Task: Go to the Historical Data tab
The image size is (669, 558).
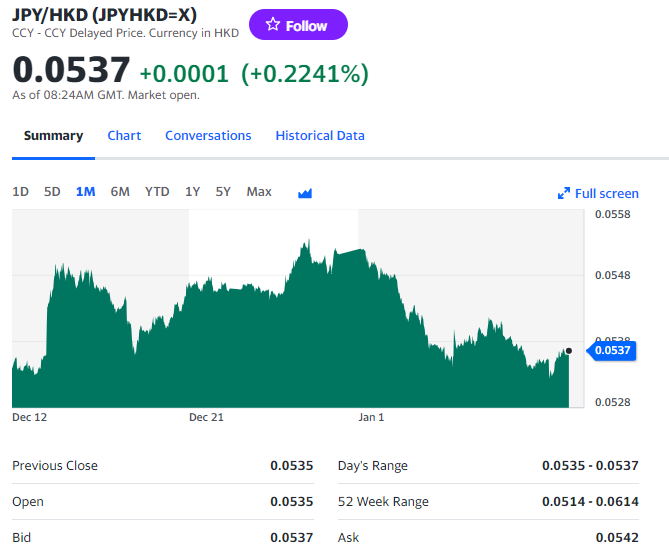Action: coord(320,136)
